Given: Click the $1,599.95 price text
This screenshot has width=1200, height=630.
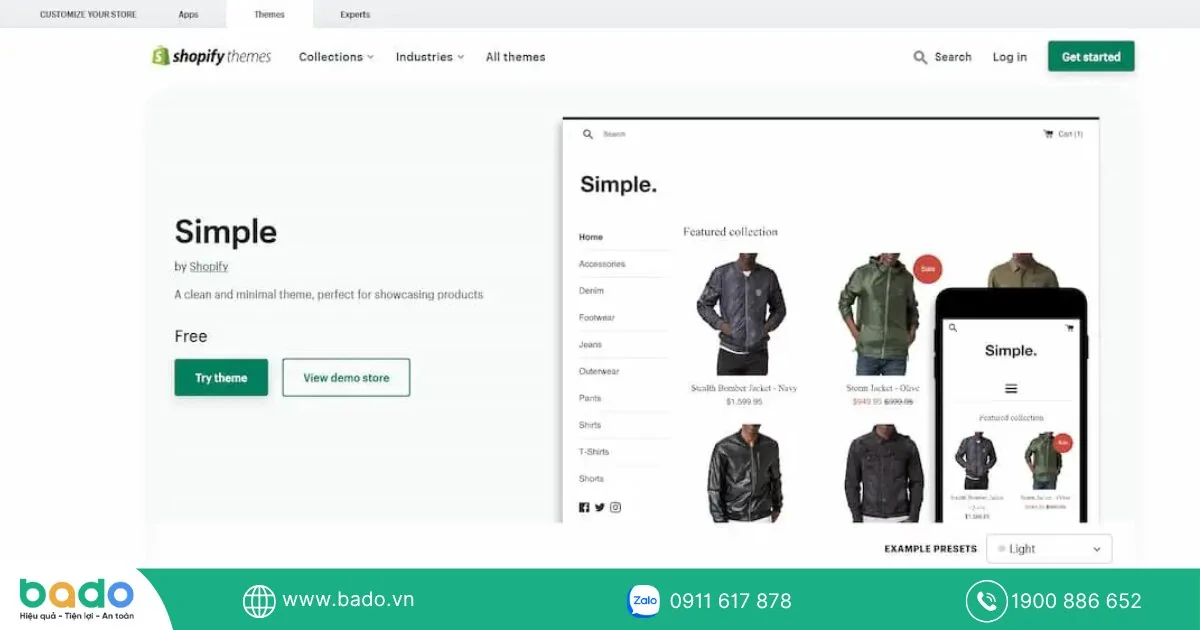Looking at the screenshot, I should [744, 402].
